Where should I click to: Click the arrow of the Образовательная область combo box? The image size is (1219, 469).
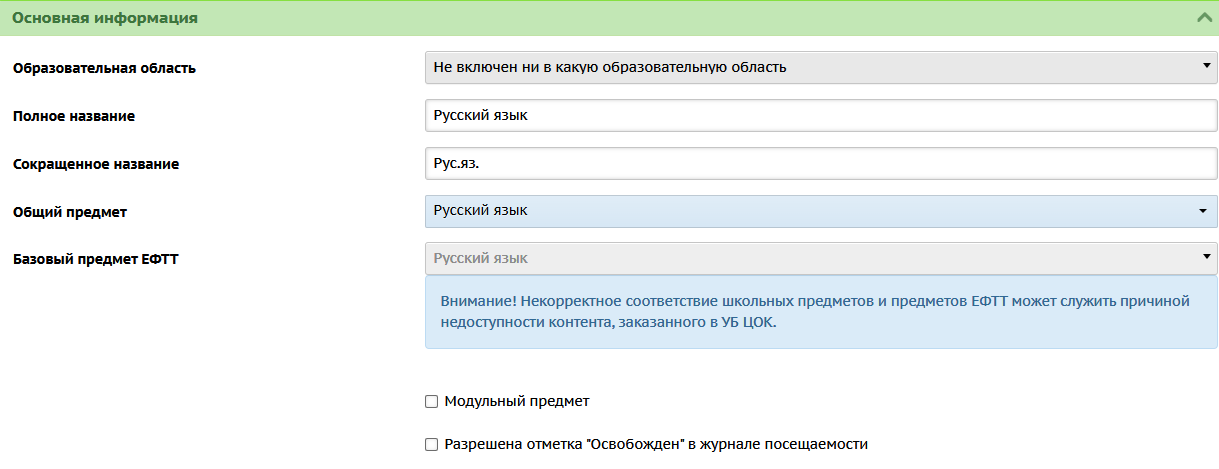(1206, 67)
